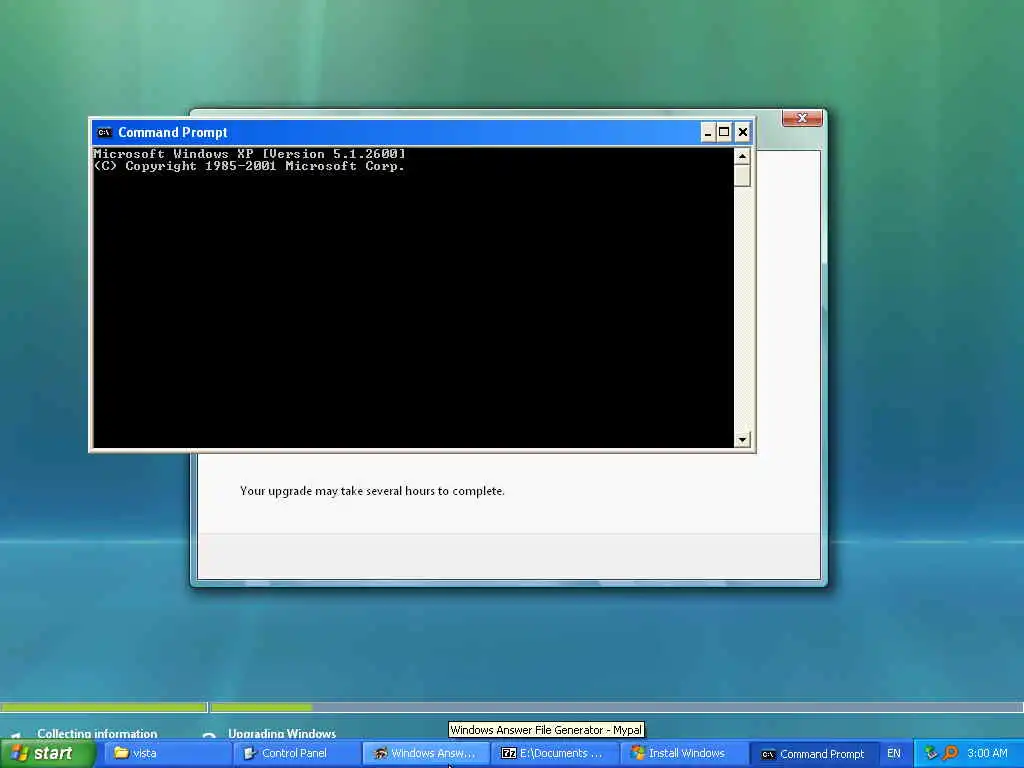Click the Command Prompt scrollbar down arrow
Viewport: 1024px width, 768px height.
point(742,440)
